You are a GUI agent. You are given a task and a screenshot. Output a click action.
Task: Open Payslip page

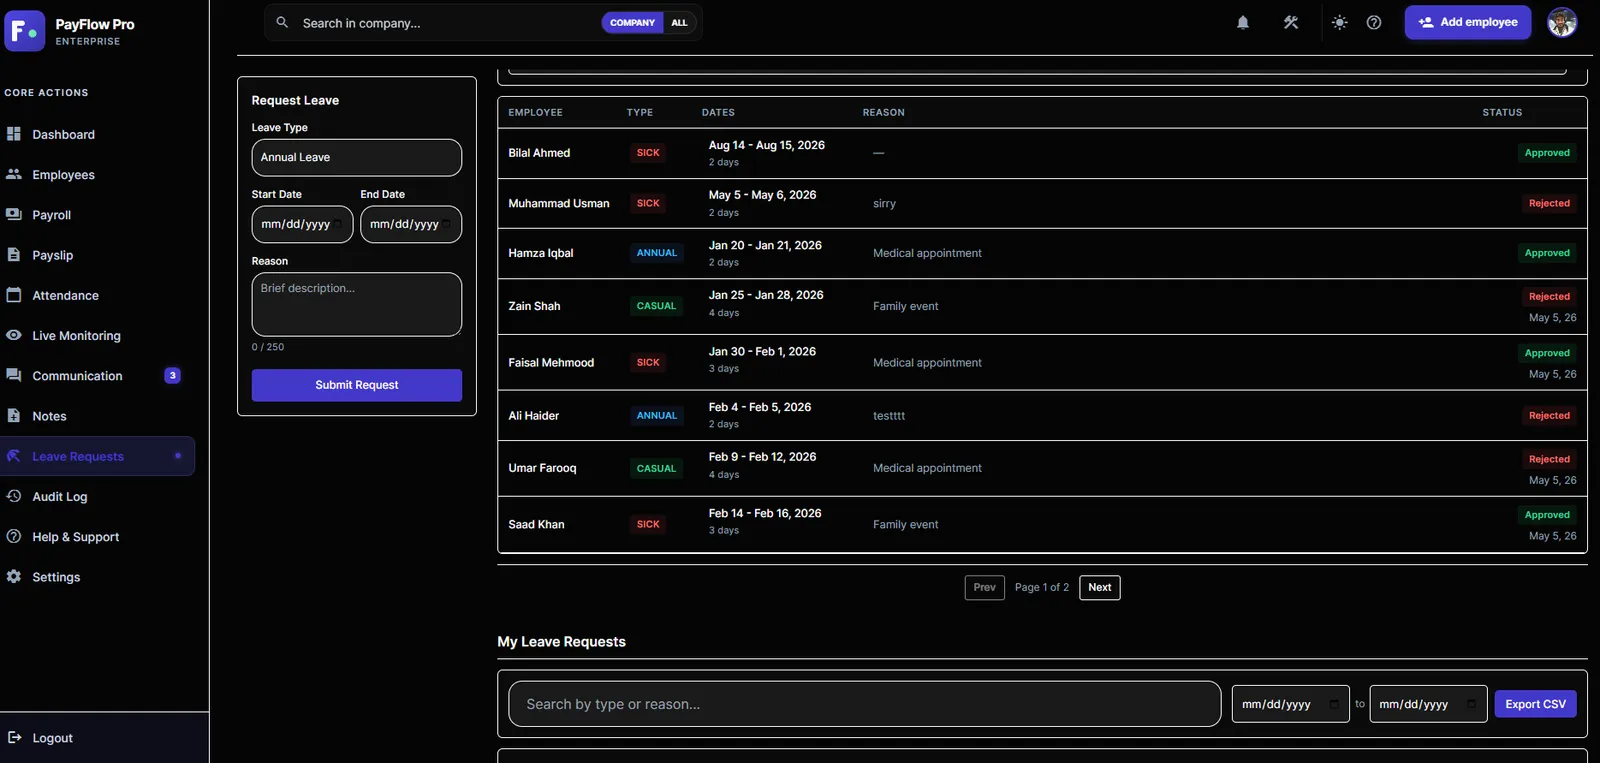[x=52, y=255]
